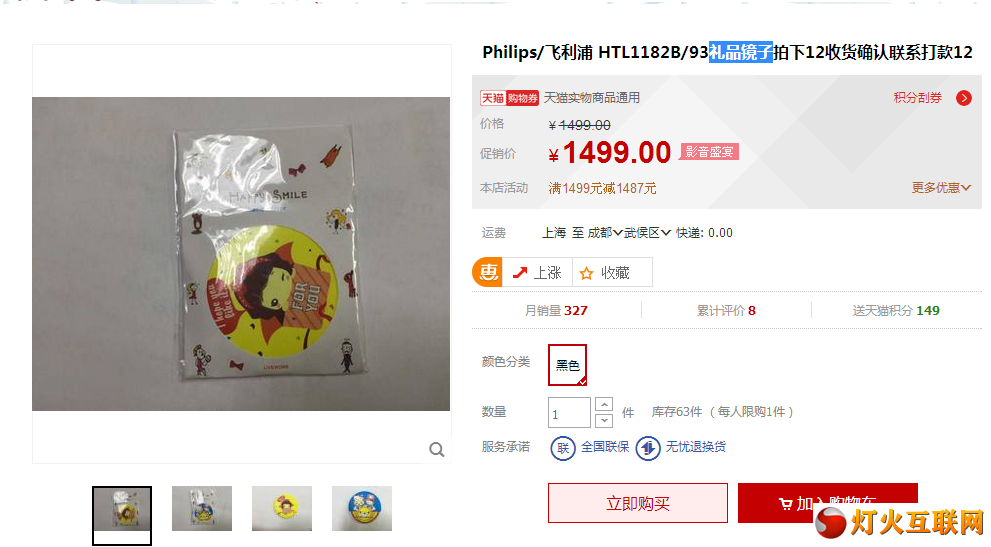Click the 立即购买 buy now button

638,503
